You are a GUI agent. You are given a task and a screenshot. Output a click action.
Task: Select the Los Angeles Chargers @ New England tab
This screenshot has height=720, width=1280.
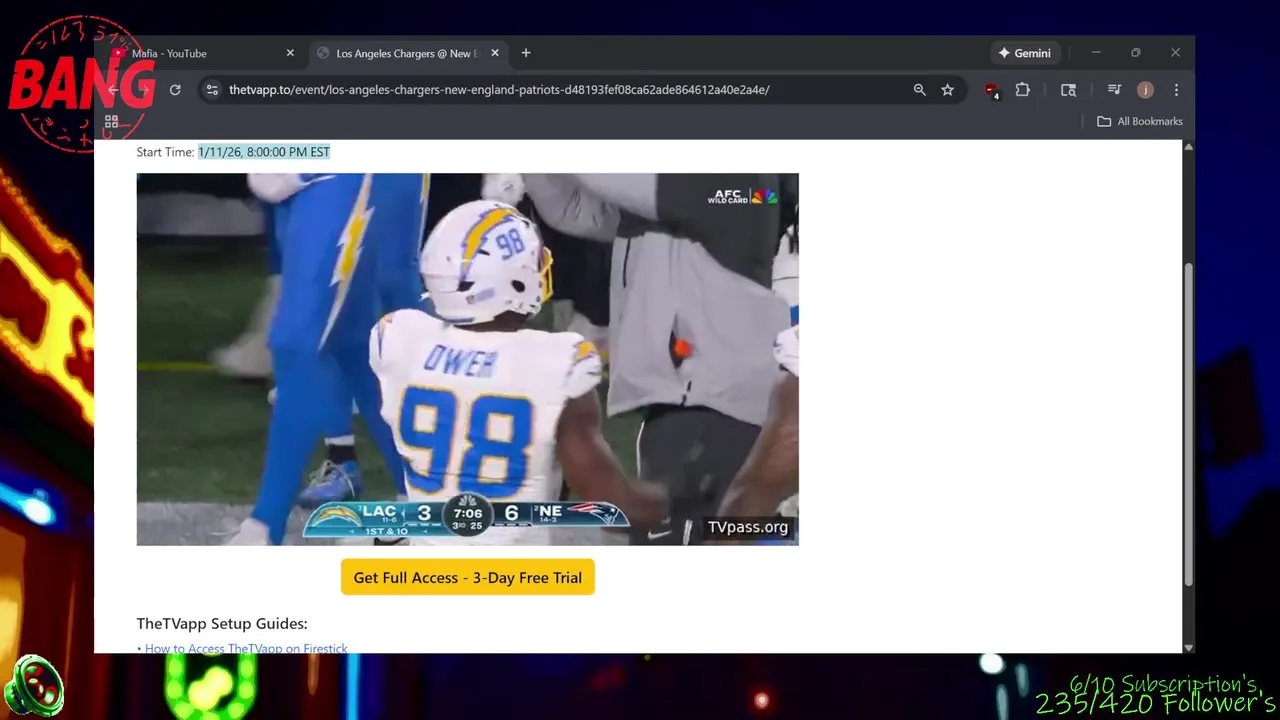407,53
